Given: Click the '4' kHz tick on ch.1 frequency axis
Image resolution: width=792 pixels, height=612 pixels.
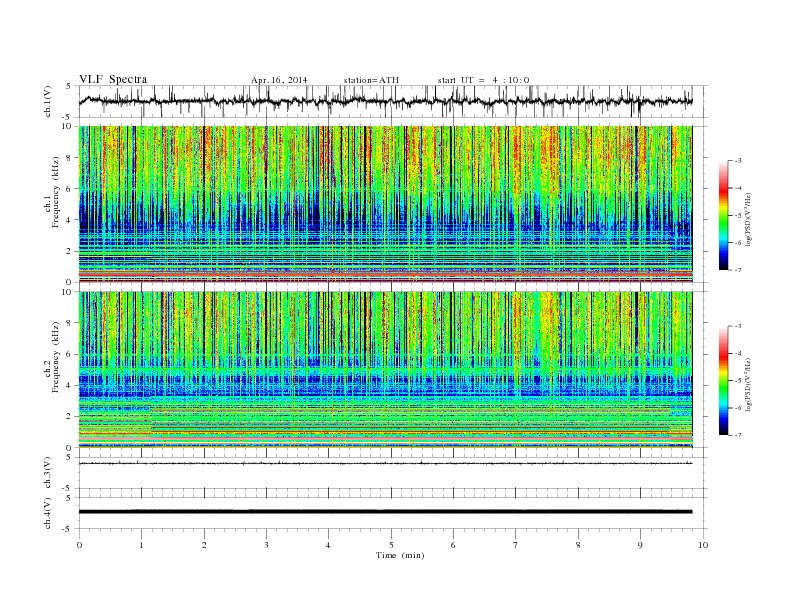Looking at the screenshot, I should [x=69, y=220].
